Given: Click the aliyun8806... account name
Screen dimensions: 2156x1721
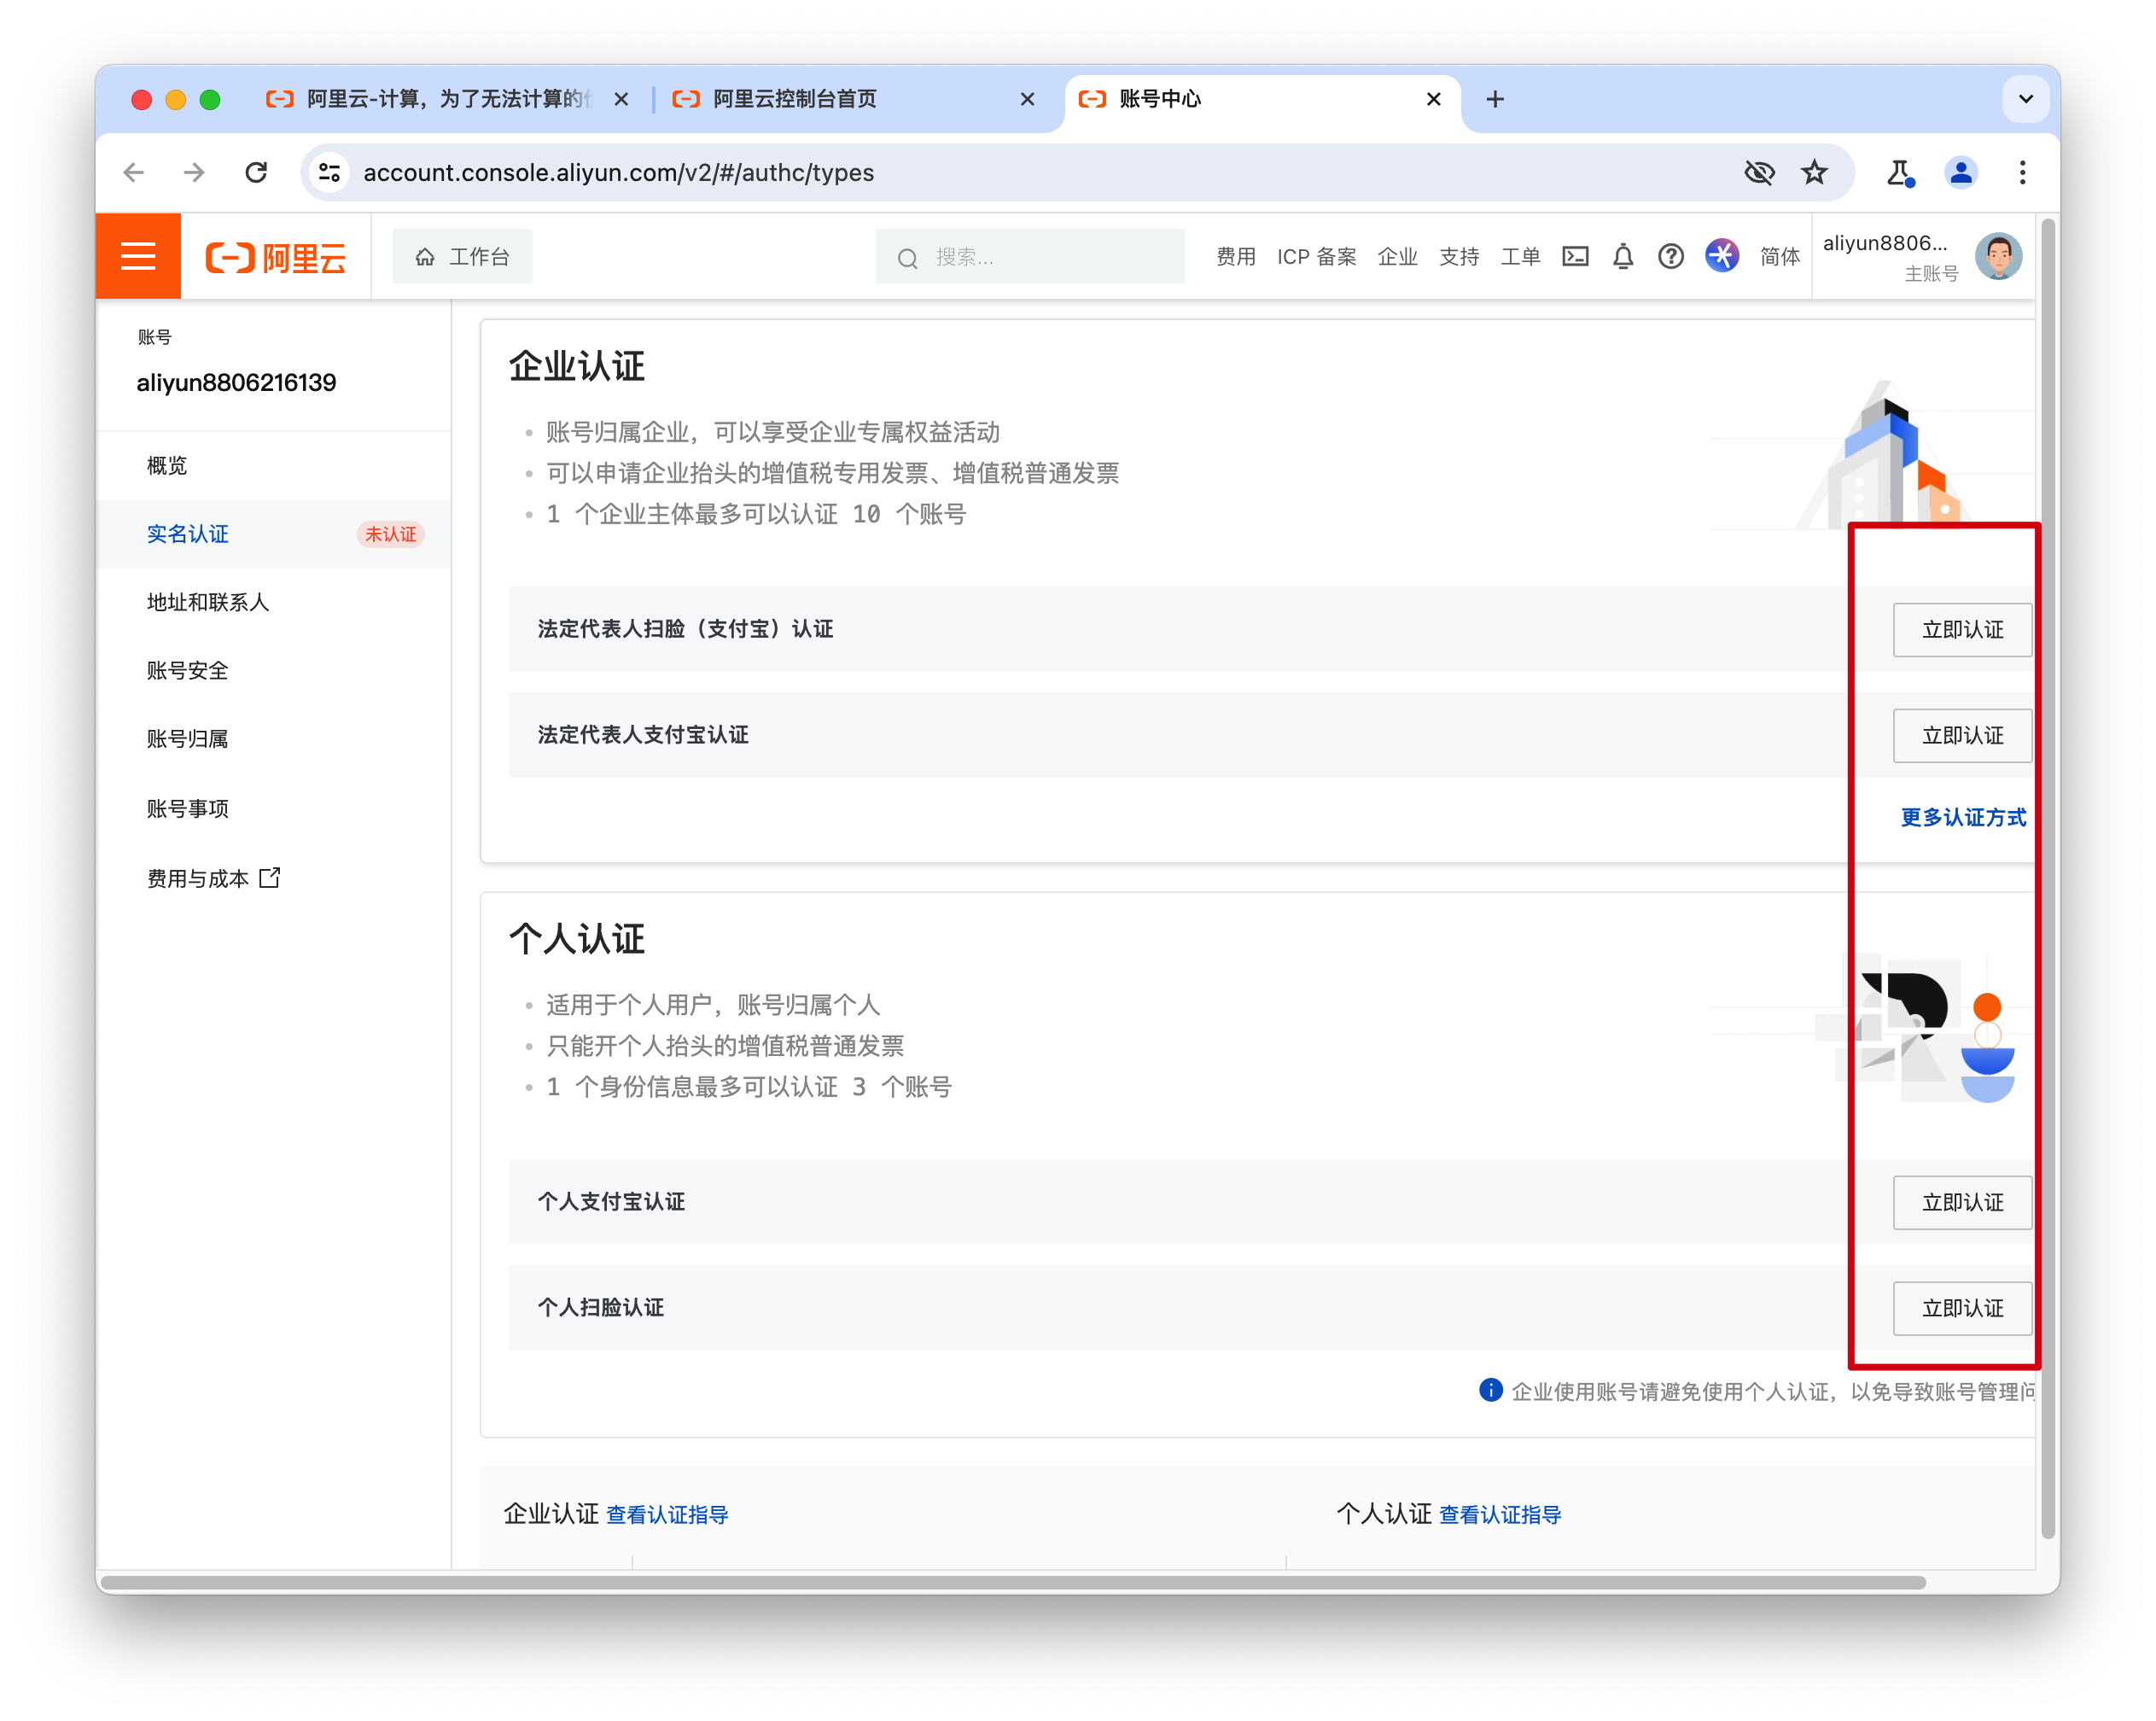Looking at the screenshot, I should point(1884,243).
